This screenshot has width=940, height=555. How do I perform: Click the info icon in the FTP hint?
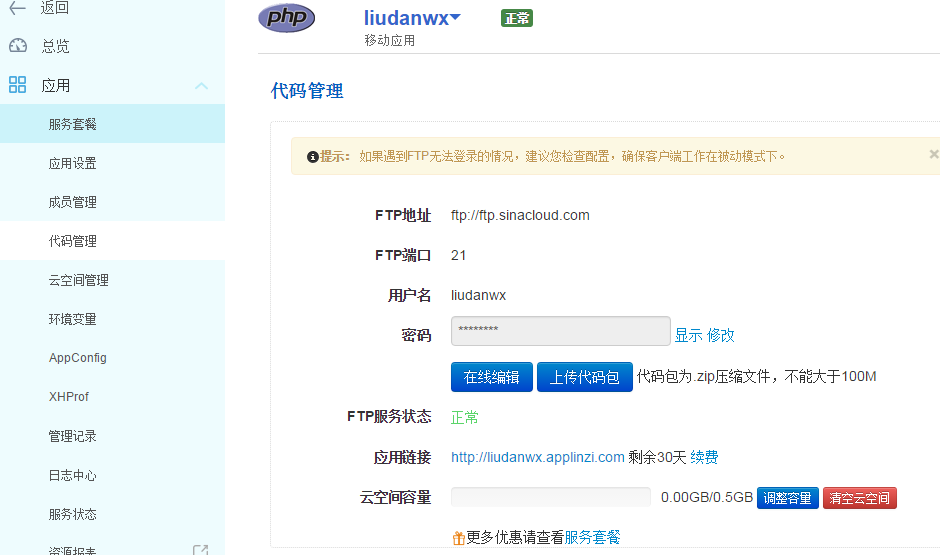click(312, 157)
